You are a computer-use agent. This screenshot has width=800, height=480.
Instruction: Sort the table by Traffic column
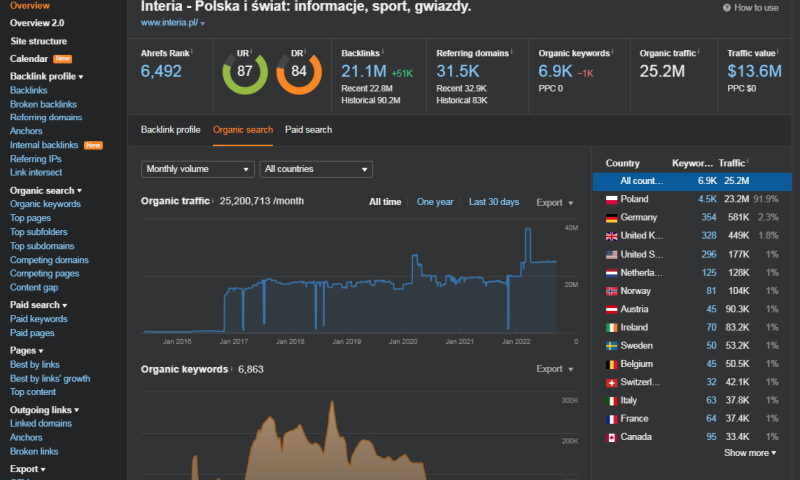732,163
